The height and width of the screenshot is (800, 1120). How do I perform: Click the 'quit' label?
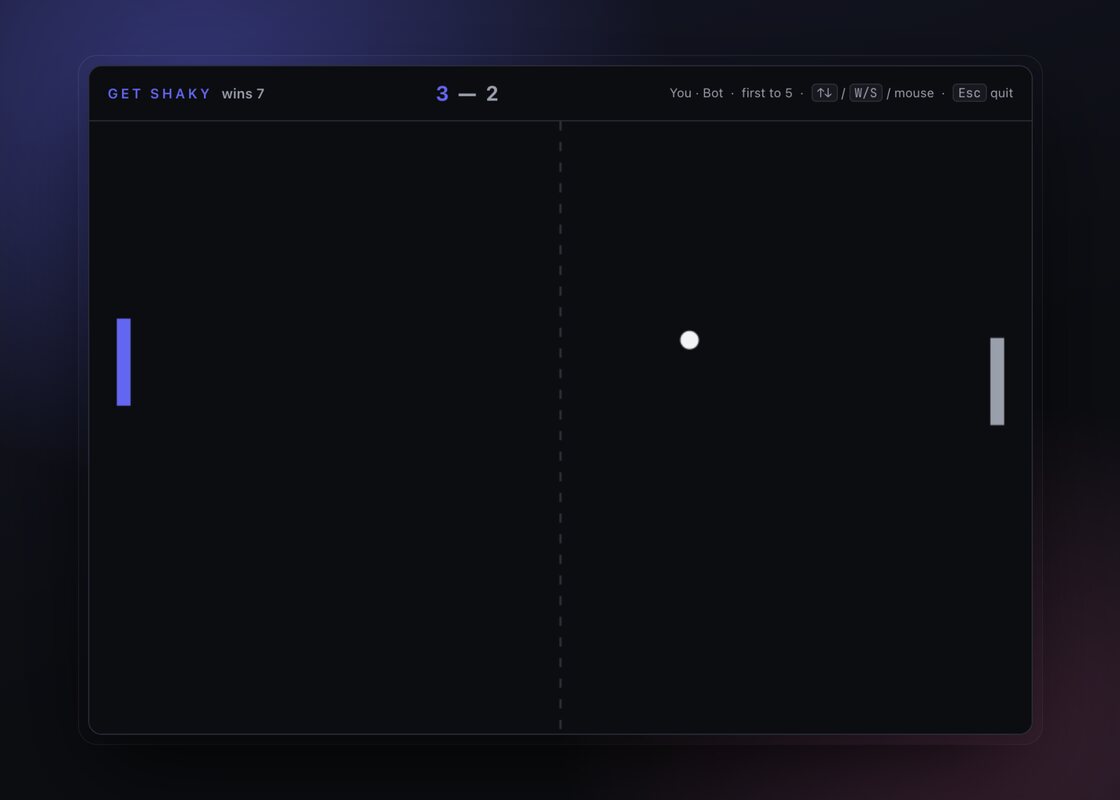click(x=1001, y=93)
